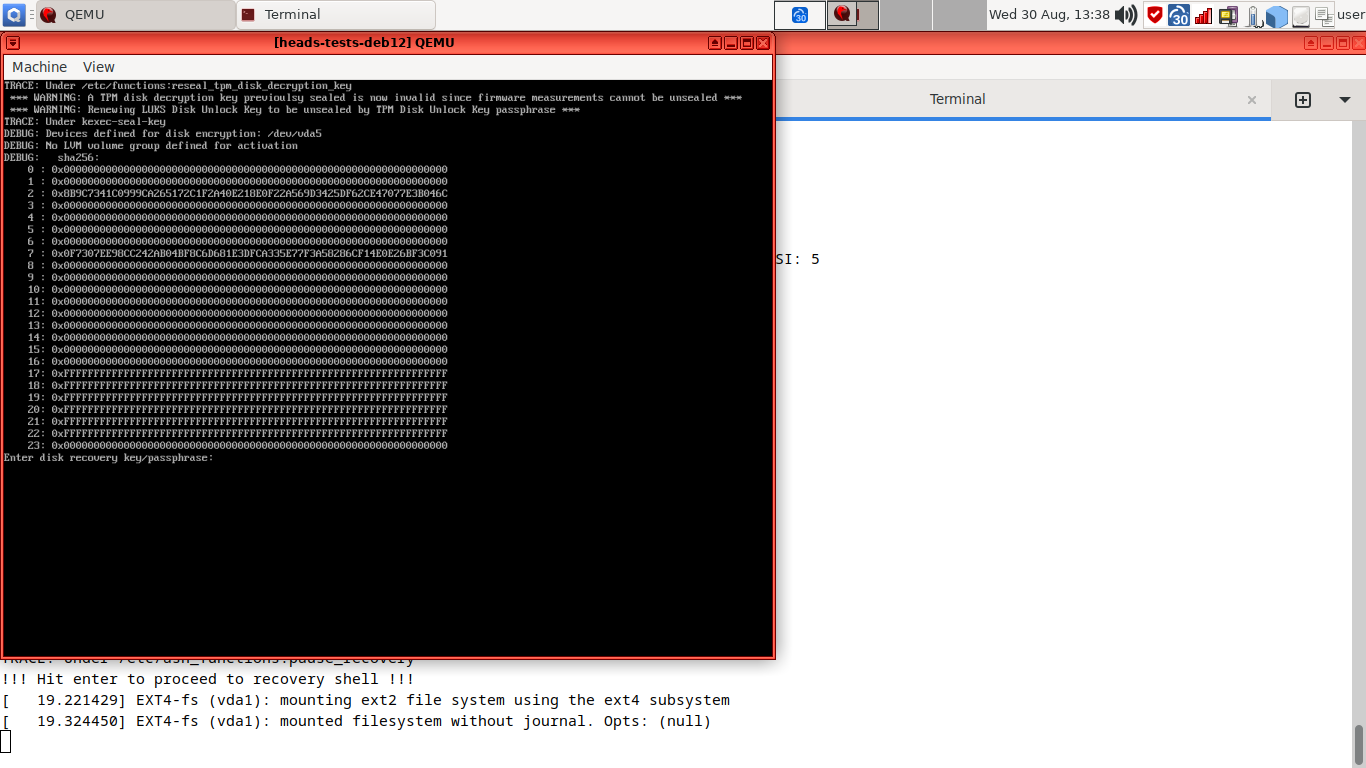Click the blue cube tray icon
Viewport: 1366px width, 768px height.
1277,15
